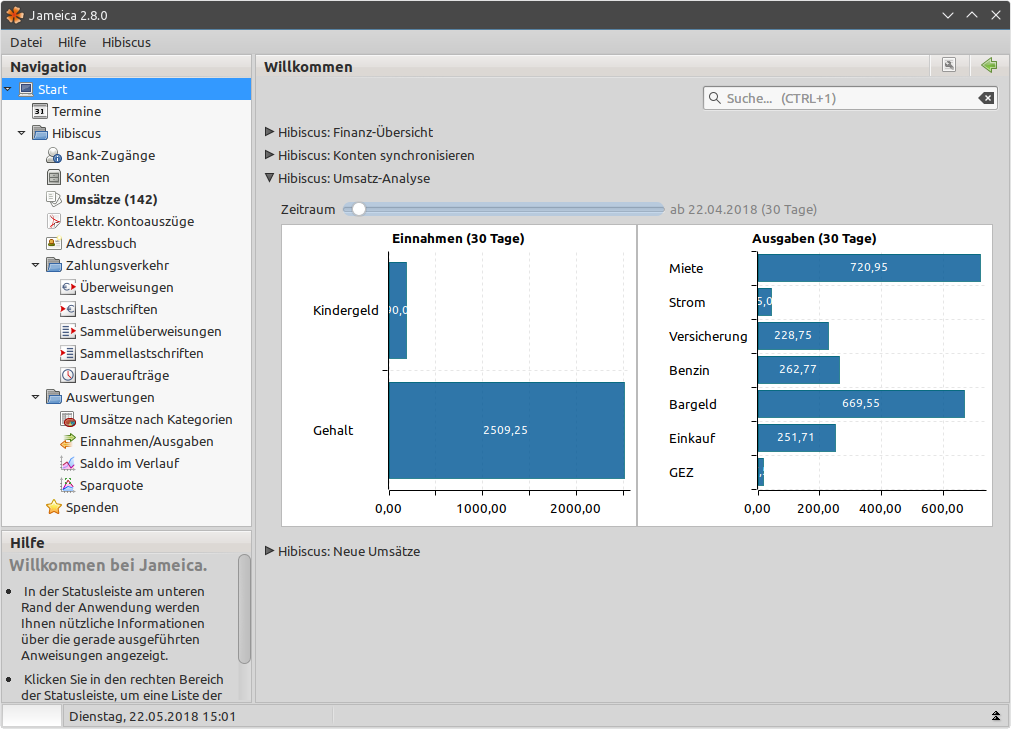Collapse the Hibiscus tree node

pyautogui.click(x=22, y=133)
